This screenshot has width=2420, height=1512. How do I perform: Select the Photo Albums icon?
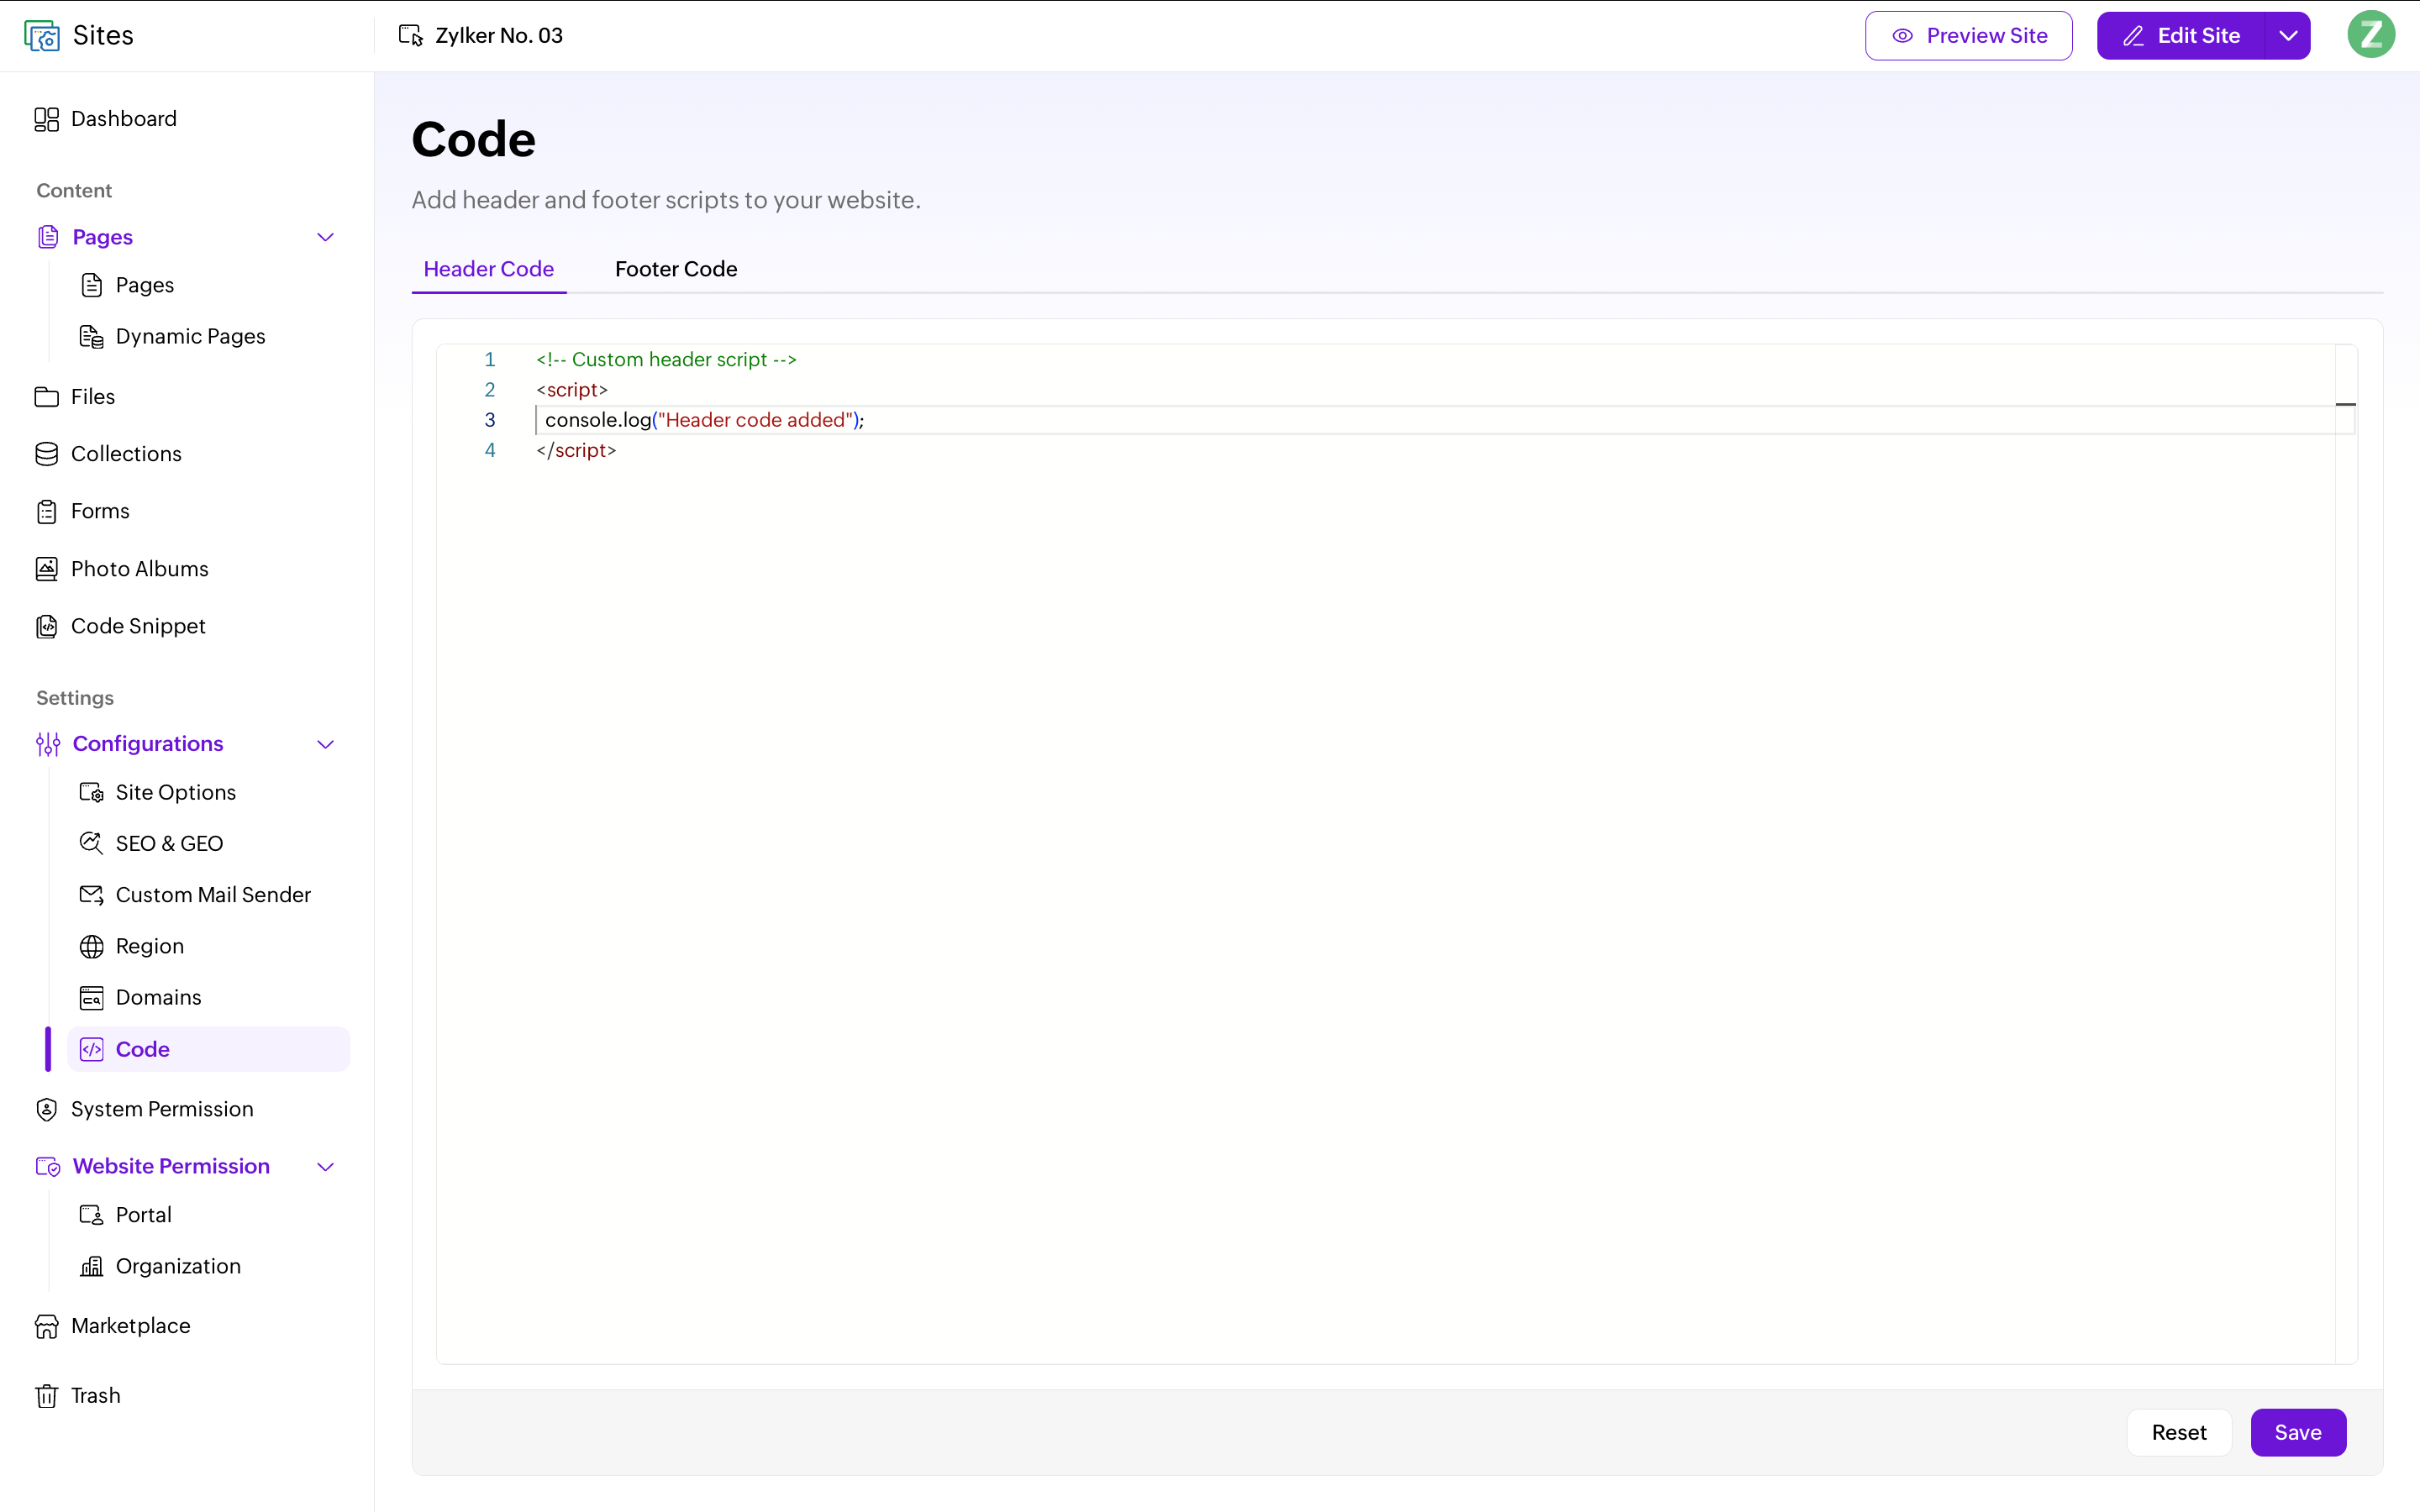pos(46,569)
